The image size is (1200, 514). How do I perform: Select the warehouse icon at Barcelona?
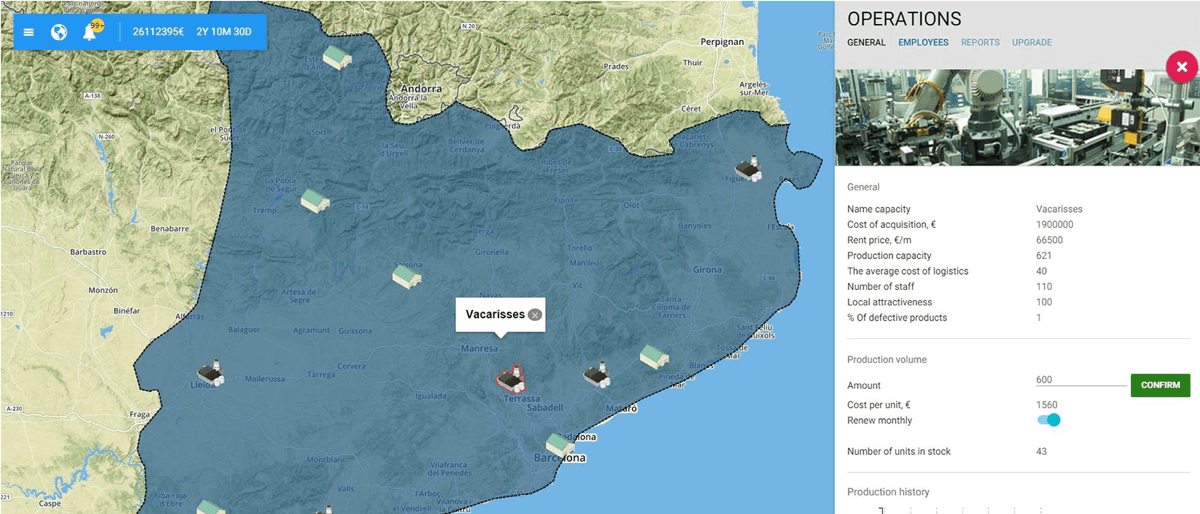tap(560, 444)
